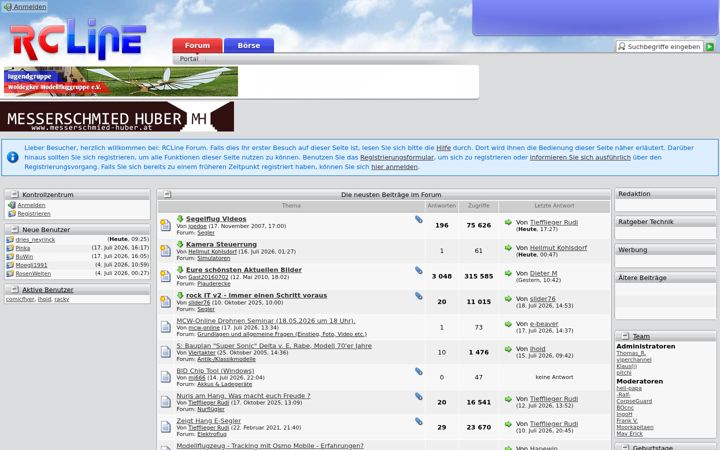Jump to first new post in rock IT v2
Viewport: 720px width, 450px height.
point(180,295)
